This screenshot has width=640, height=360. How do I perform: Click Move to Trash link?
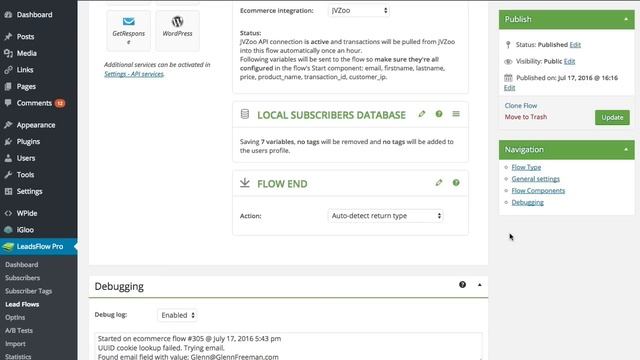526,117
